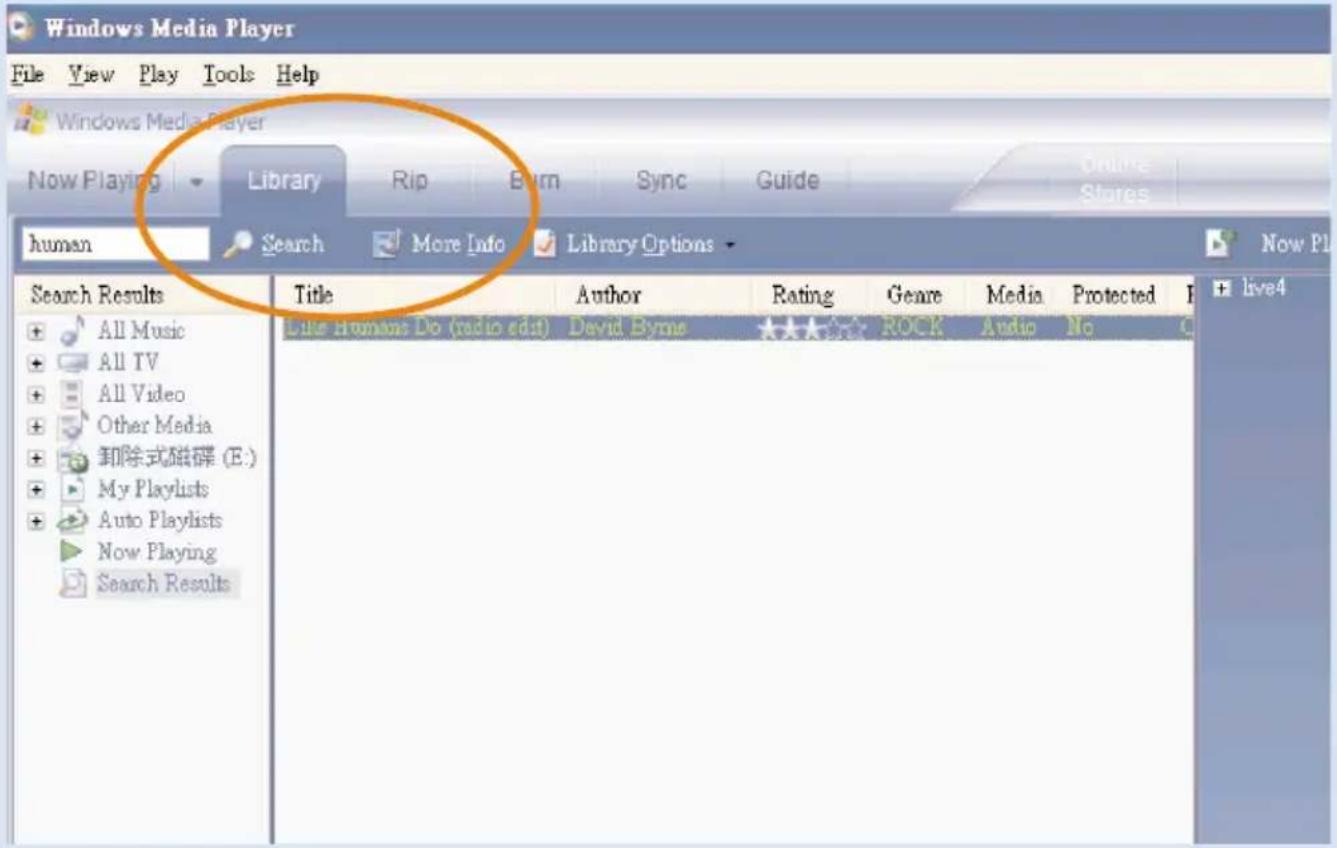Select the All Video tree label
Screen dimensions: 1337x848
[141, 394]
